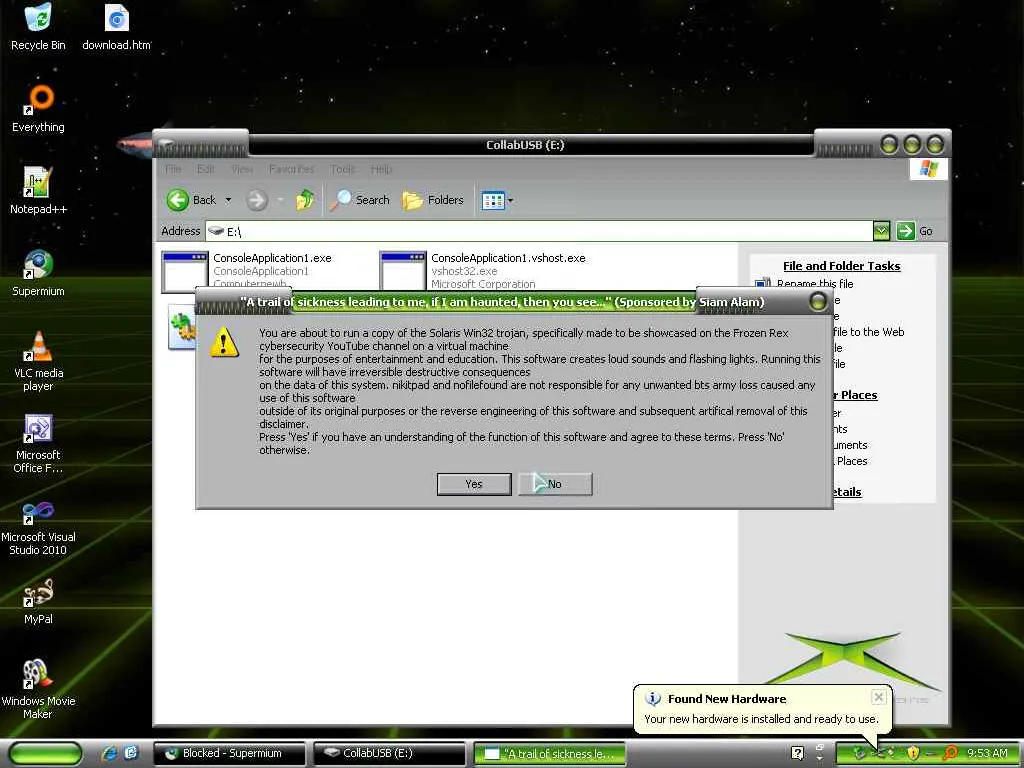The image size is (1024, 768).
Task: Open the Notepad++ desktop shortcut
Action: coord(38,190)
